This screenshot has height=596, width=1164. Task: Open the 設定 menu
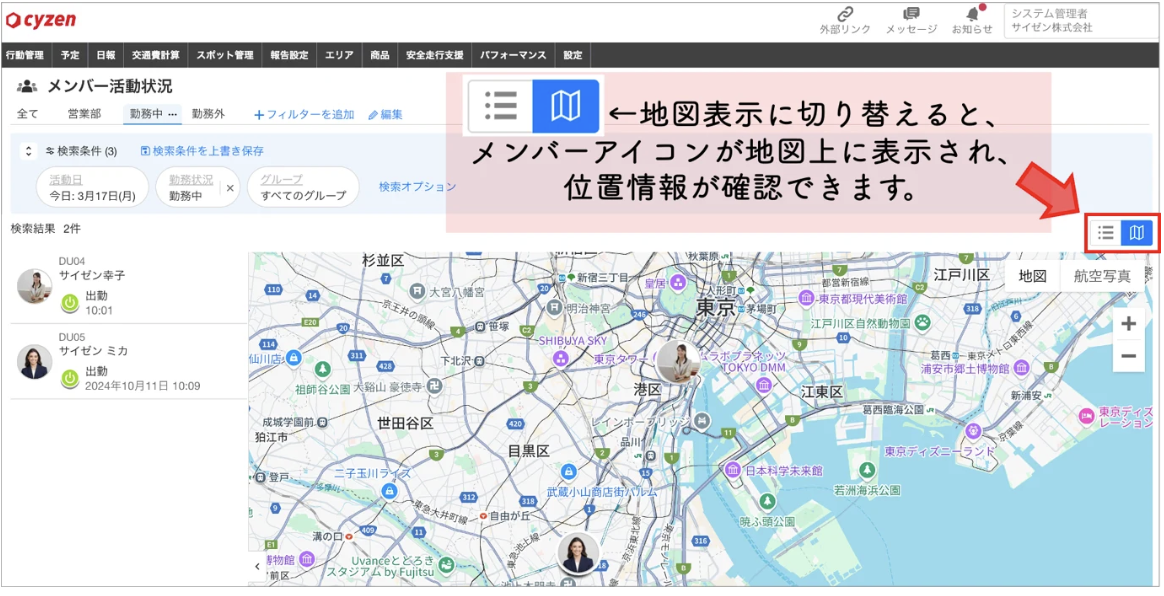(x=572, y=55)
